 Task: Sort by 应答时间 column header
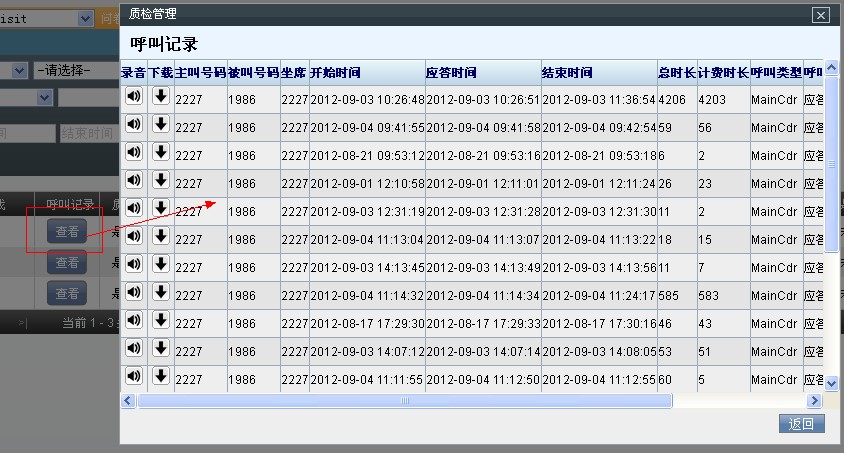(483, 73)
